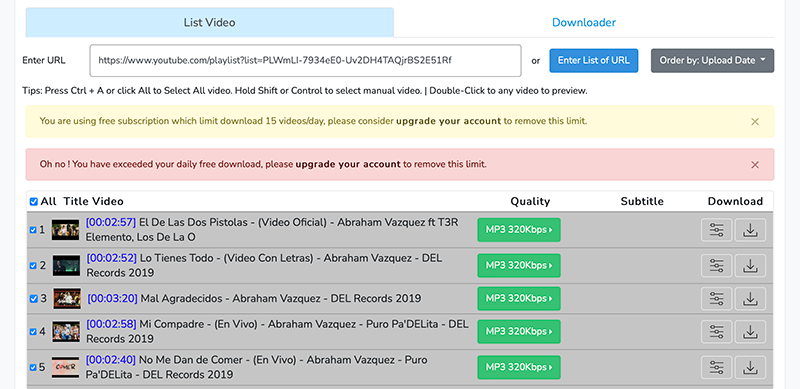Focus the playlist URL input field
800x389 pixels.
click(x=306, y=61)
